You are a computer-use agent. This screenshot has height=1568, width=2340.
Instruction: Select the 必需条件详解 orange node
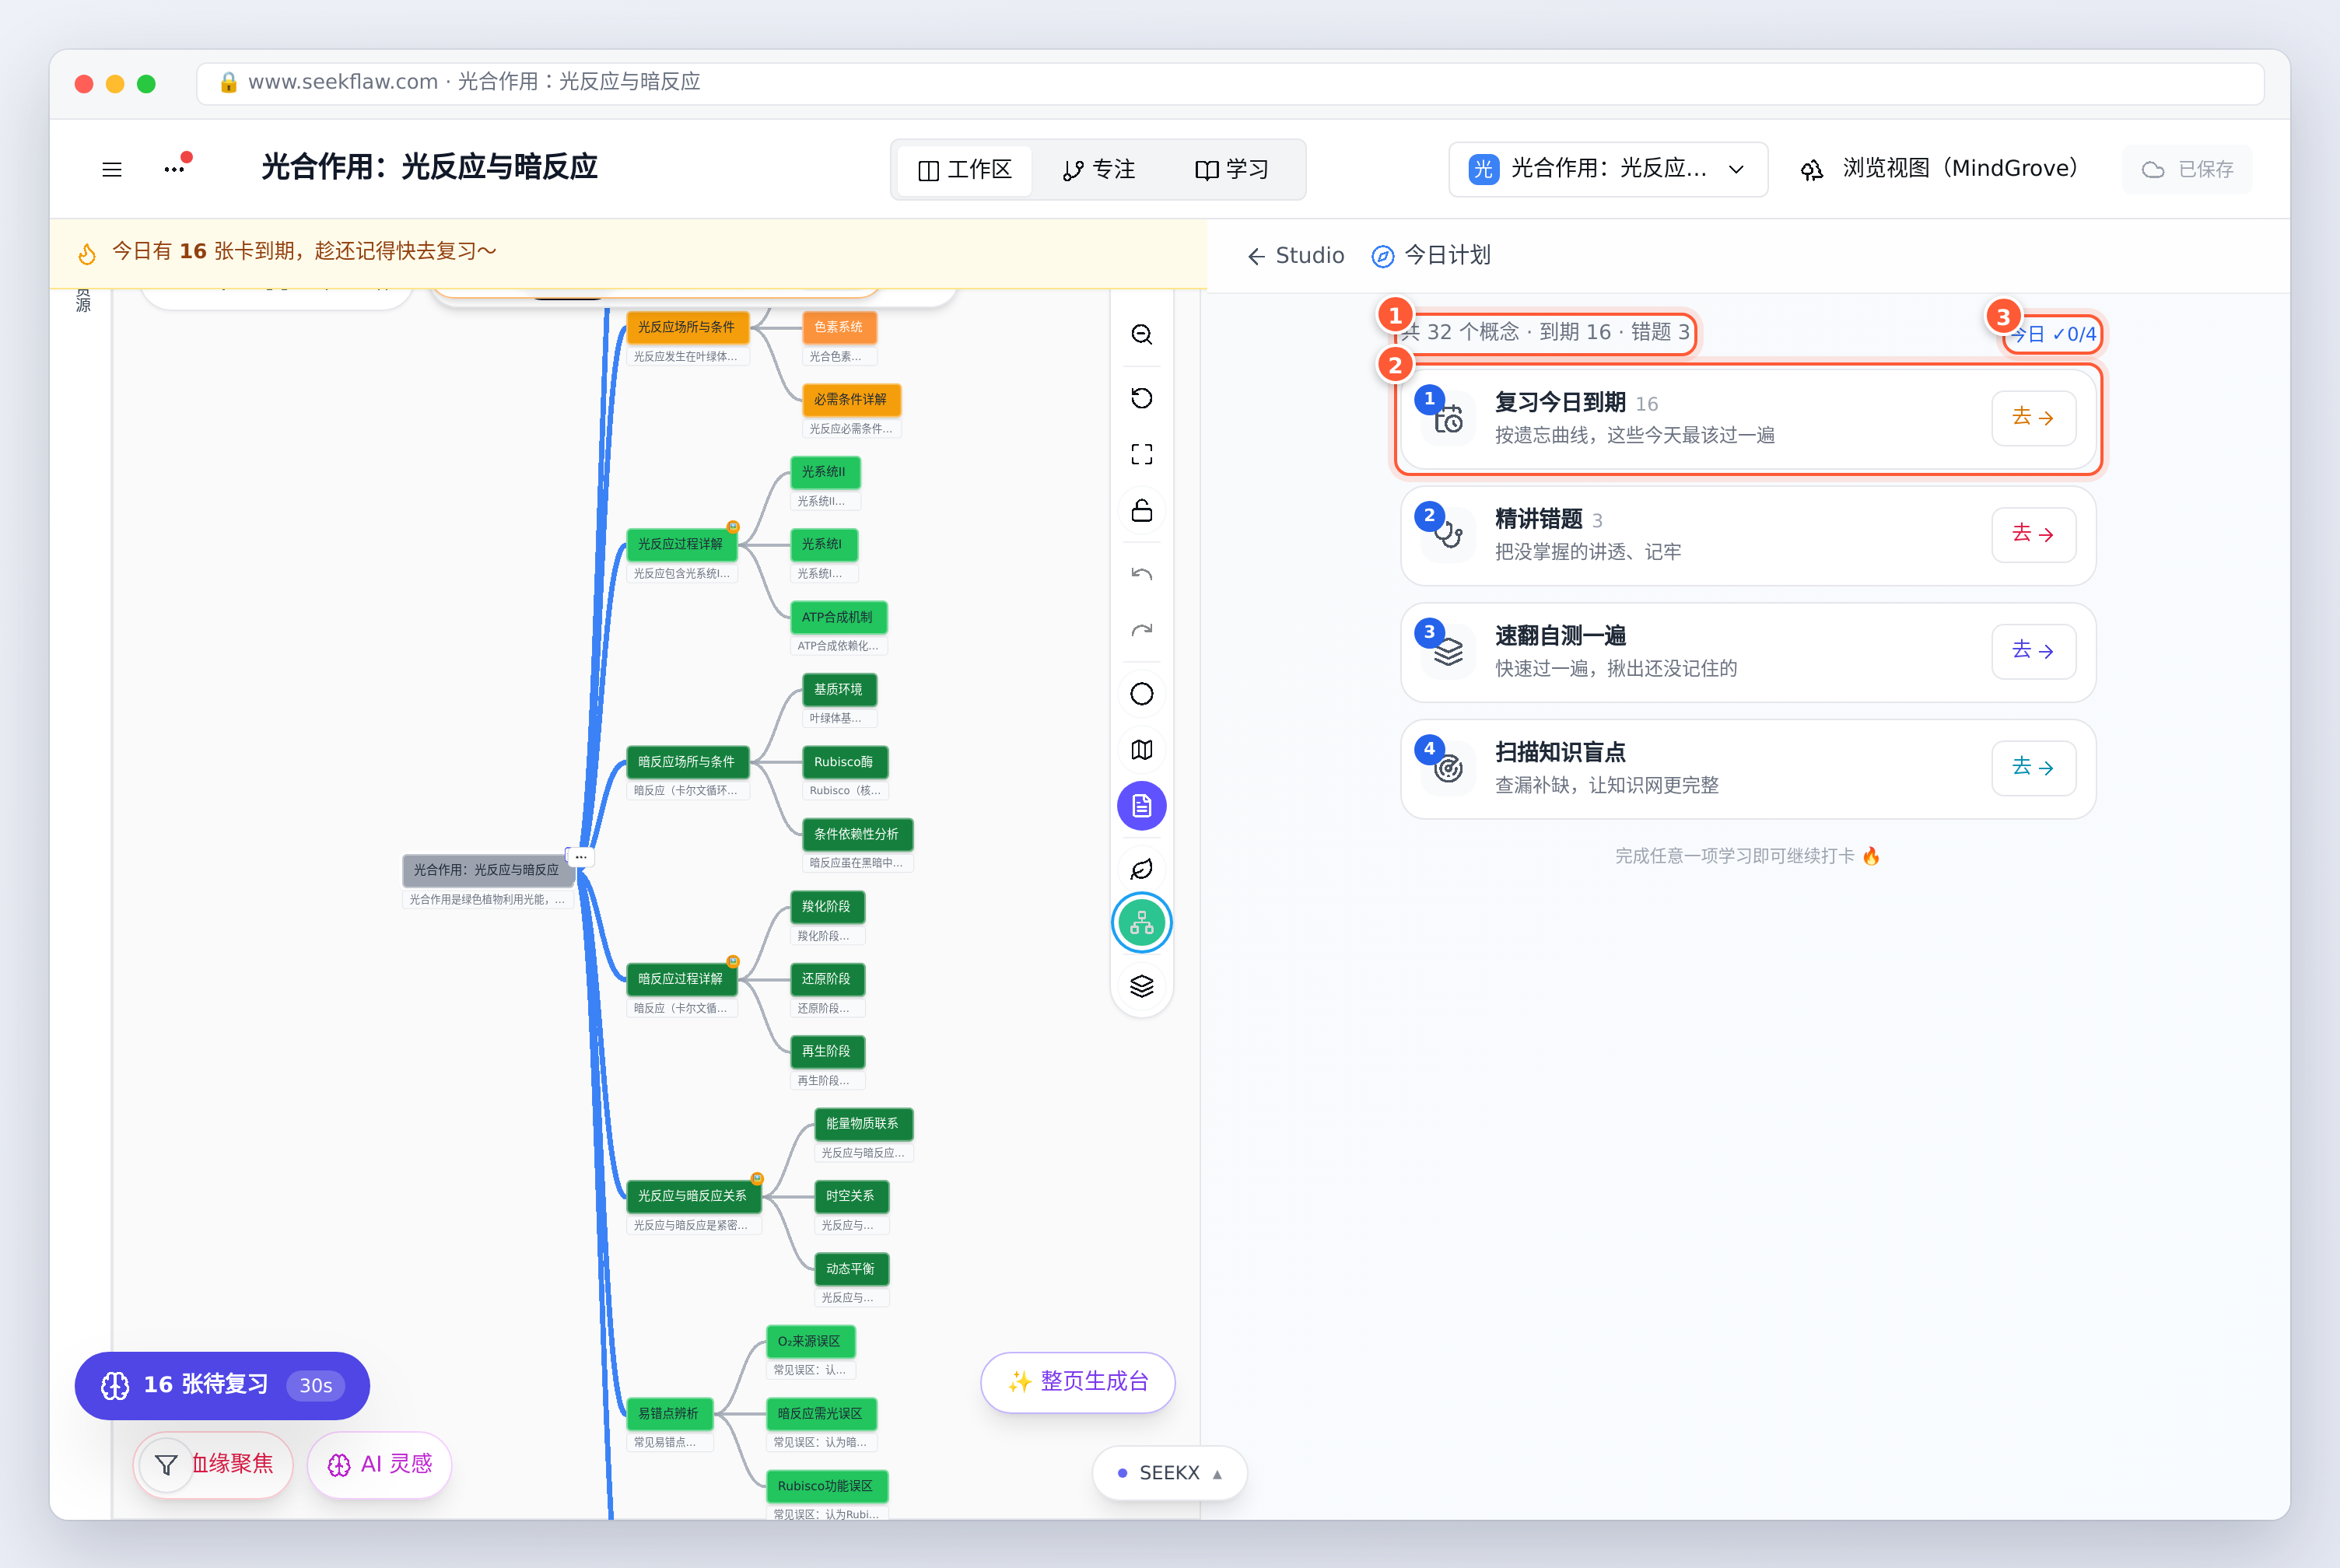851,400
